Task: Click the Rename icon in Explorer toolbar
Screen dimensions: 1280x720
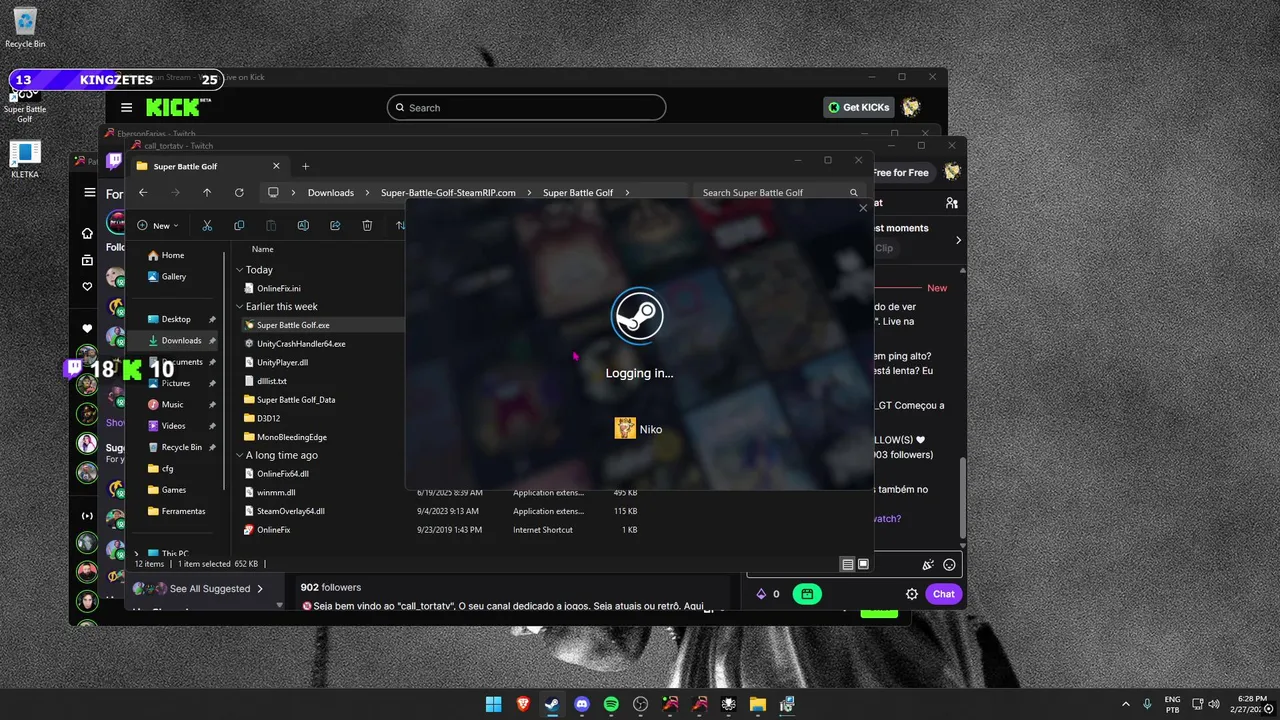Action: (x=303, y=226)
